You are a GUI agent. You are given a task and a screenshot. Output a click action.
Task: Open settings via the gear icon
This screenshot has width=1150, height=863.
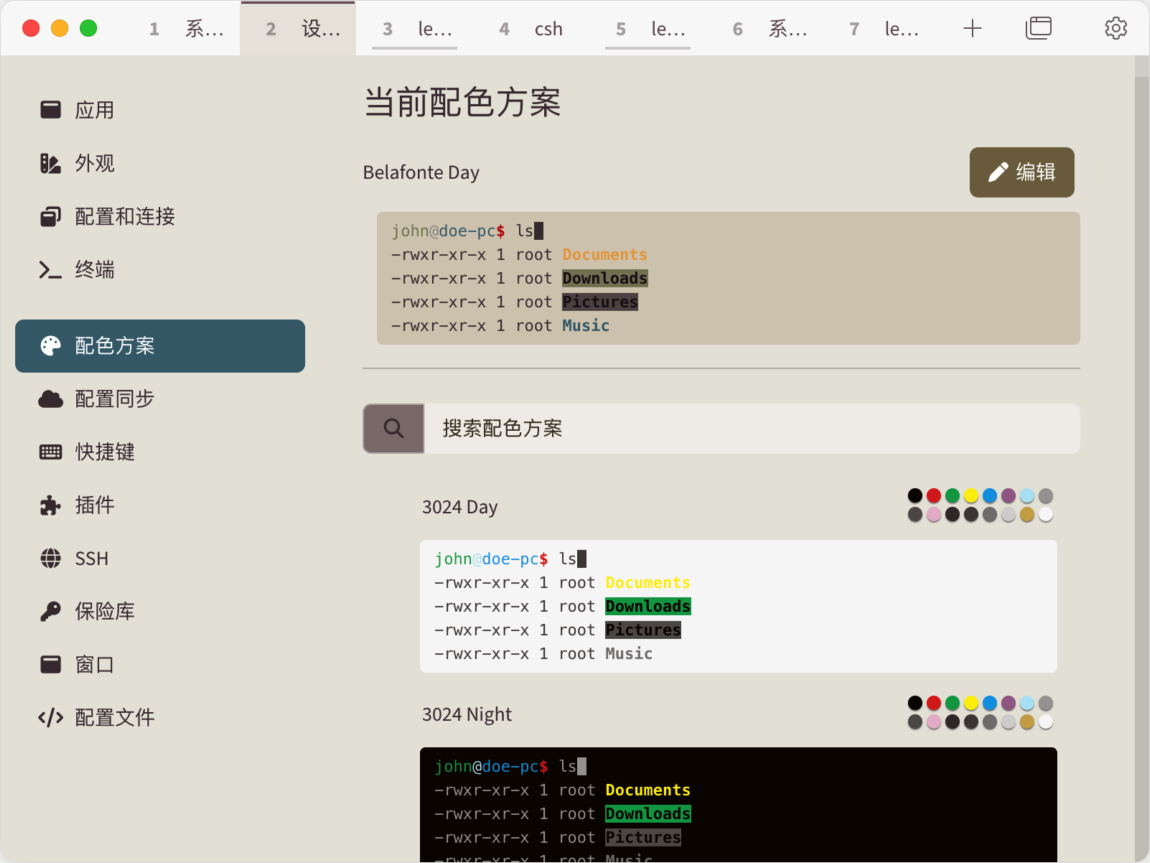1116,29
